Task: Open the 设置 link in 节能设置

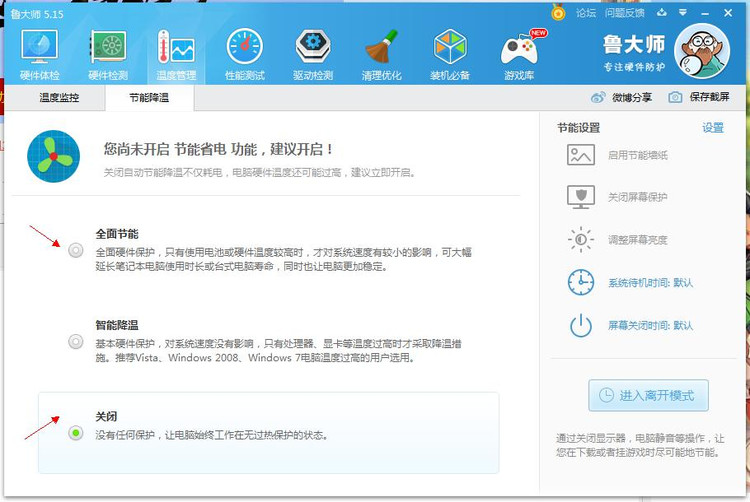Action: point(713,128)
